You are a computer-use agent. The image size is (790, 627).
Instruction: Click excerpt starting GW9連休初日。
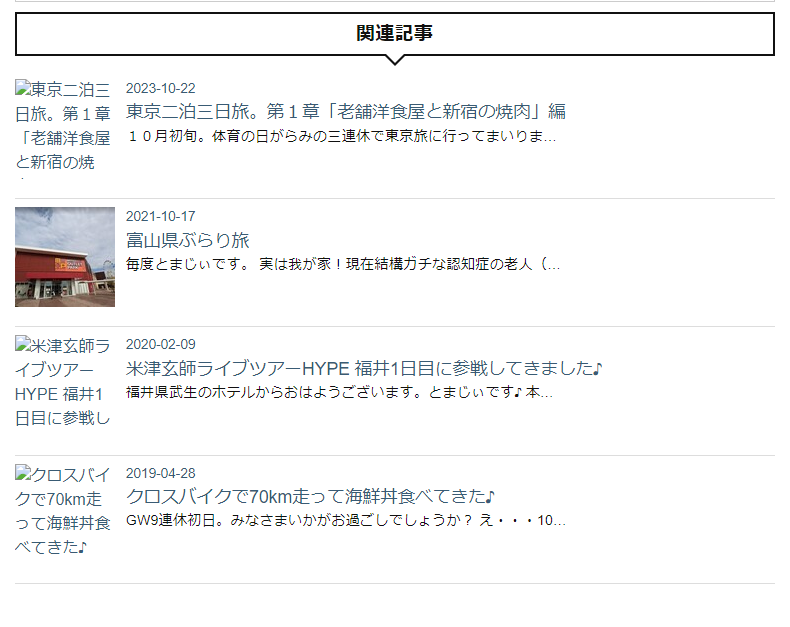(346, 520)
